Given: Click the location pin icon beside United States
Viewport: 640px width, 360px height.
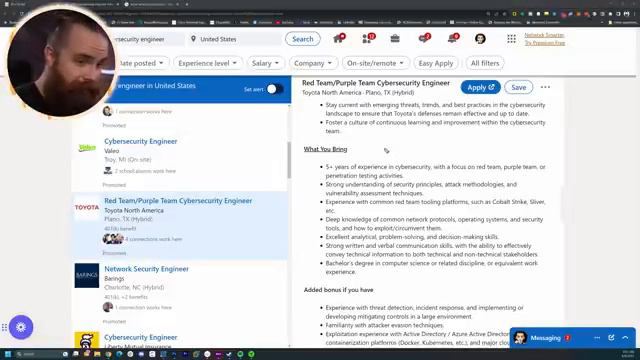Looking at the screenshot, I should coord(193,39).
